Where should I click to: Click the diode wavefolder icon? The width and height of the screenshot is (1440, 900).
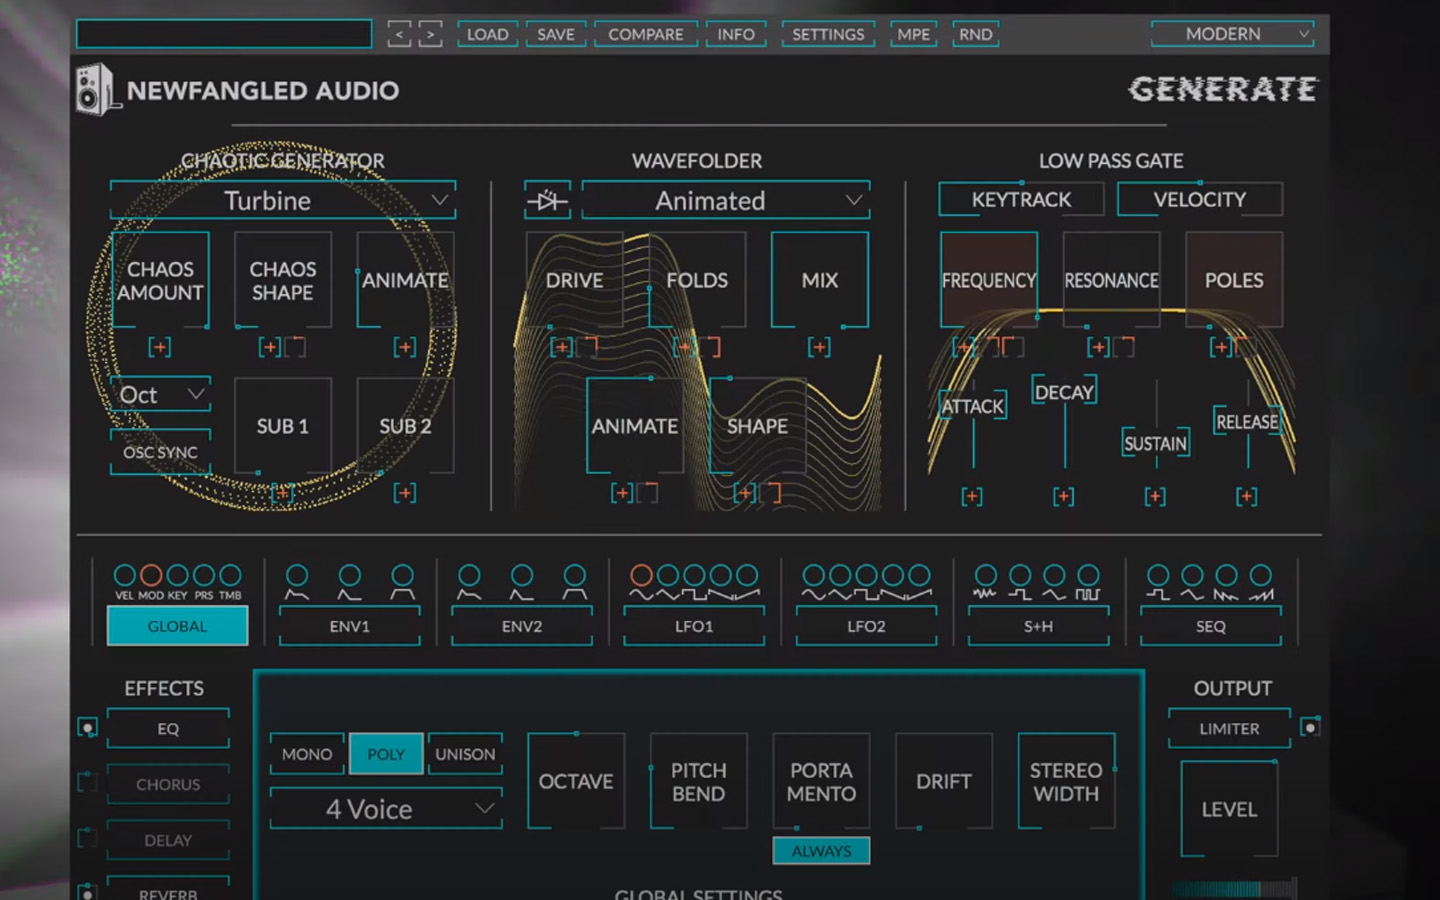[548, 200]
